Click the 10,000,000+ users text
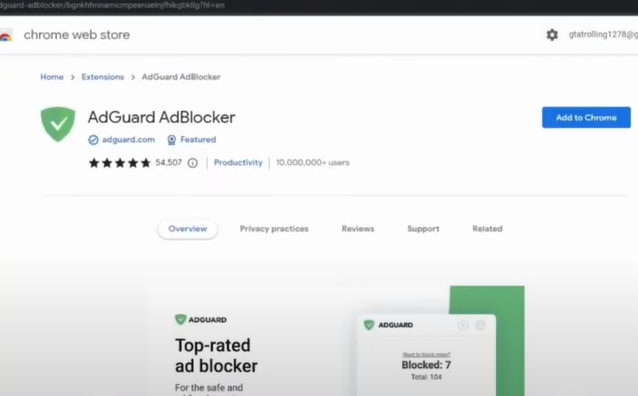The height and width of the screenshot is (396, 638). click(x=312, y=163)
